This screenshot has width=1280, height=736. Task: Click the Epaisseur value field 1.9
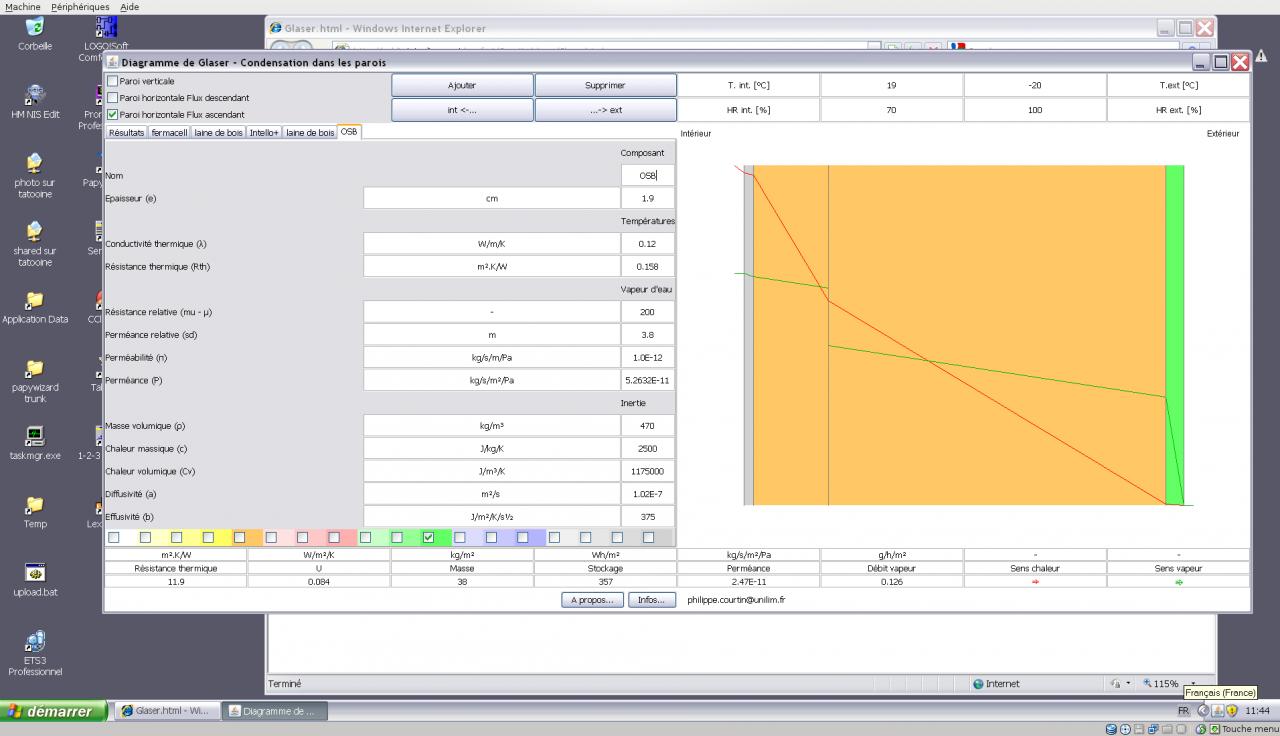(x=647, y=198)
